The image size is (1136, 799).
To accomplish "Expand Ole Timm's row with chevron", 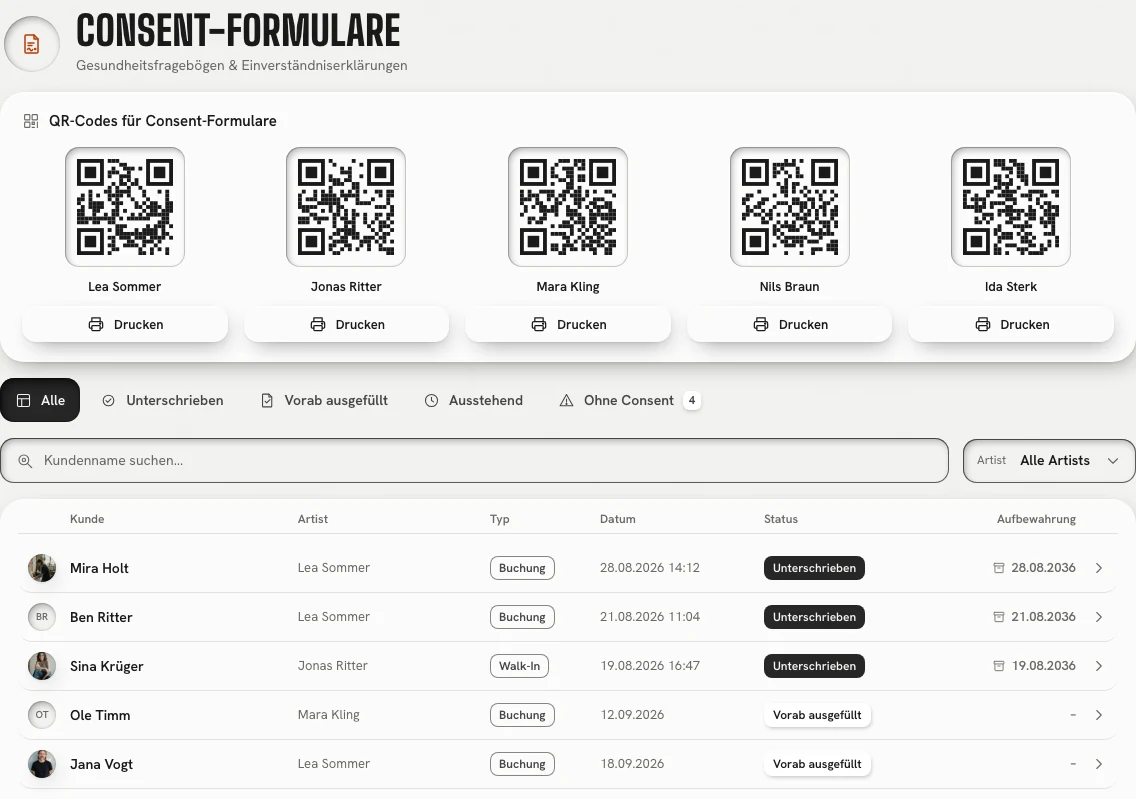I will point(1099,715).
